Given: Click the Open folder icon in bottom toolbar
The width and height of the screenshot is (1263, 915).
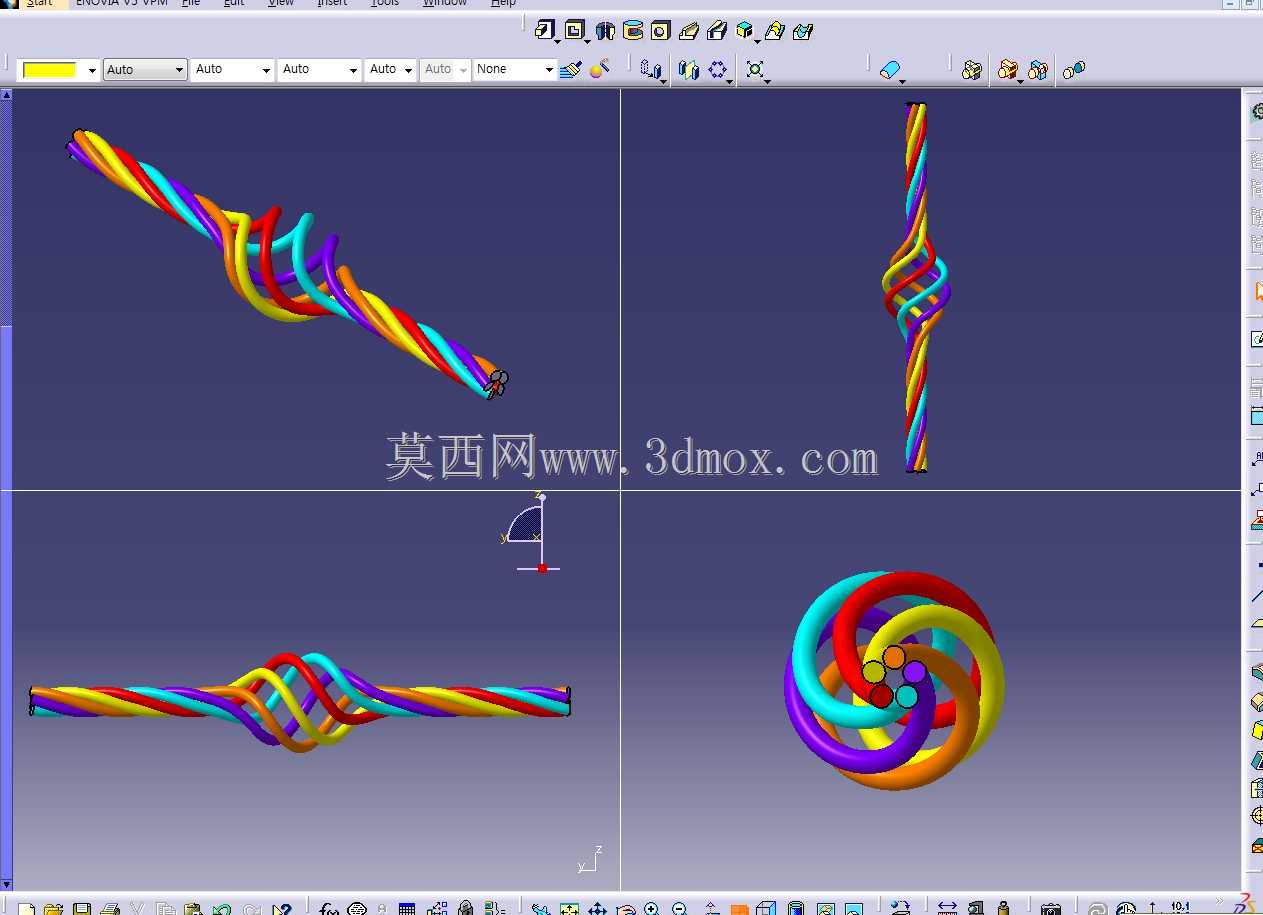Looking at the screenshot, I should [x=53, y=909].
